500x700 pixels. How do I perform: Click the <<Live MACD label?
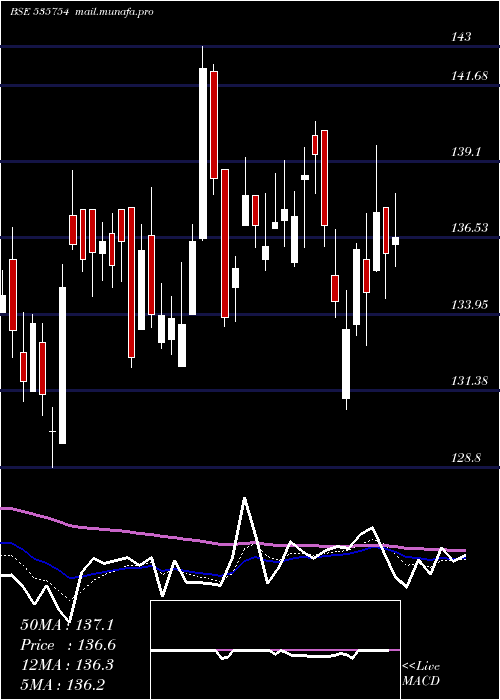coord(421,673)
